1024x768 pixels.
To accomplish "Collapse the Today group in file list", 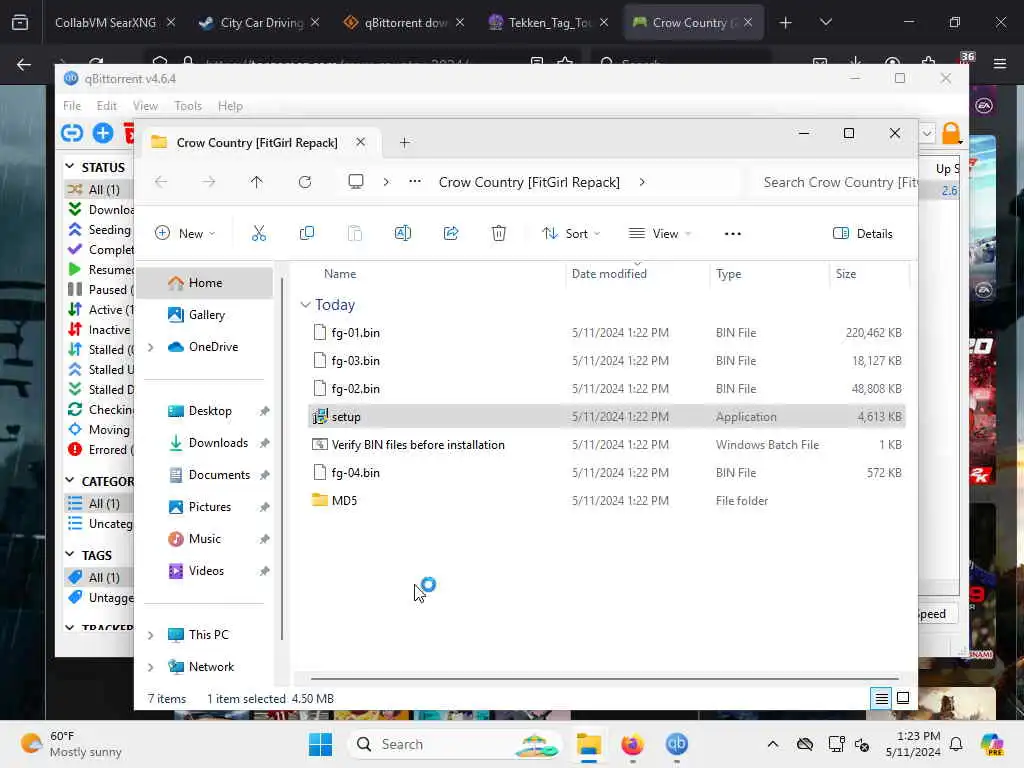I will 305,305.
